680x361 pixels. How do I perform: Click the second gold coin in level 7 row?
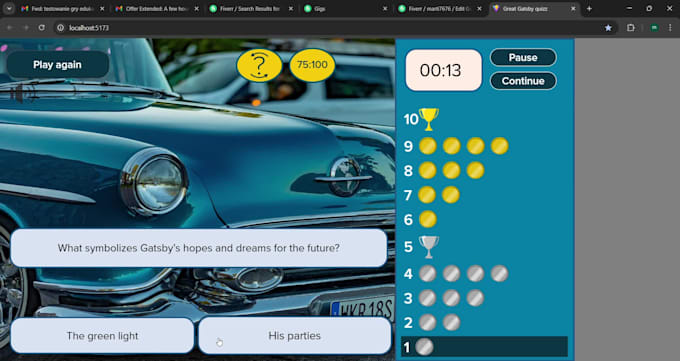coord(451,195)
